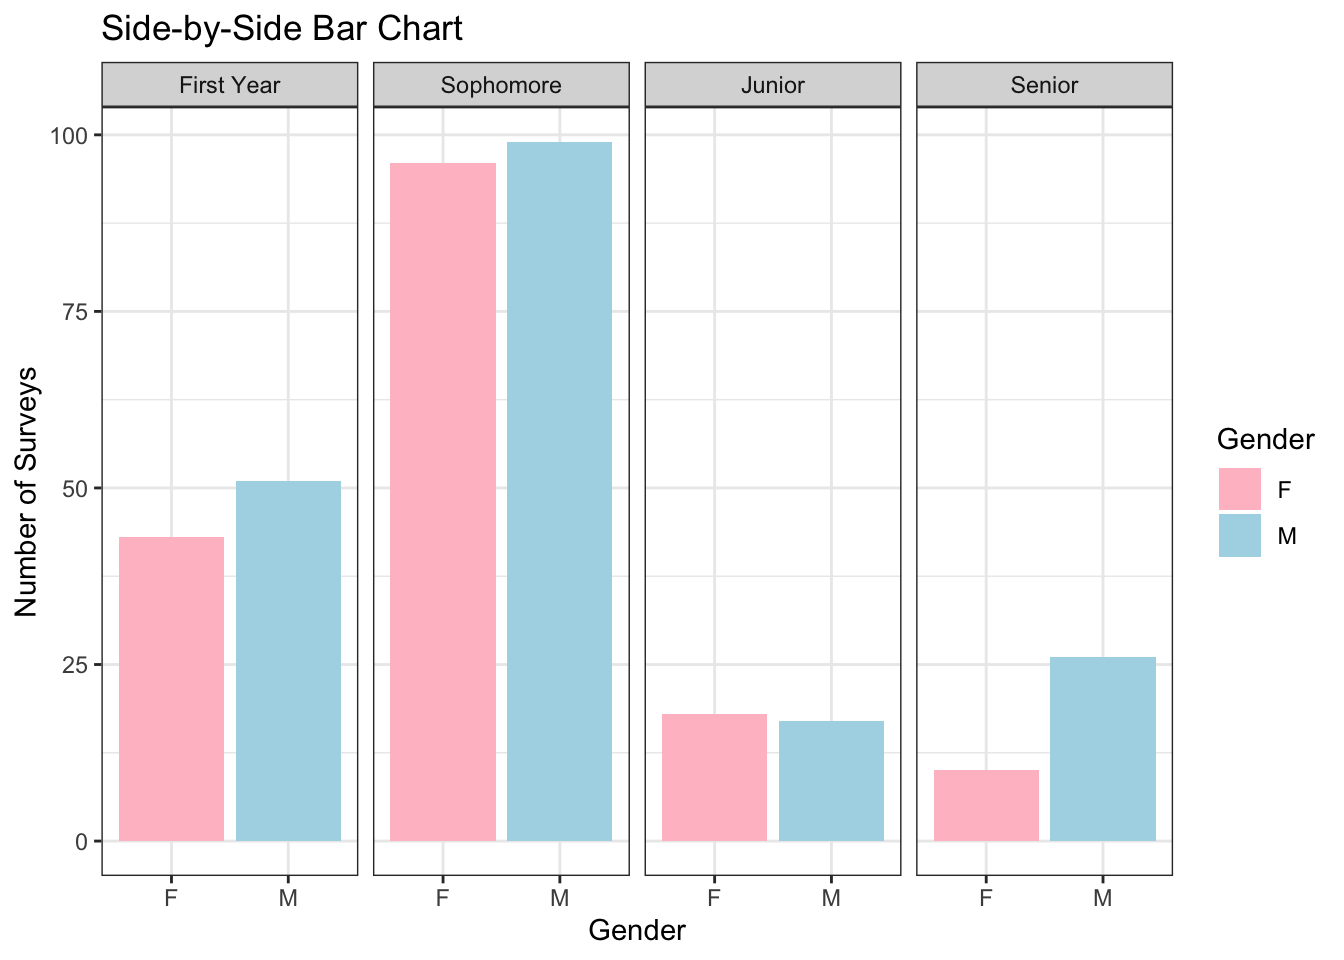Click the Sophomore female pink bar
Image resolution: width=1344 pixels, height=960 pixels.
[443, 502]
